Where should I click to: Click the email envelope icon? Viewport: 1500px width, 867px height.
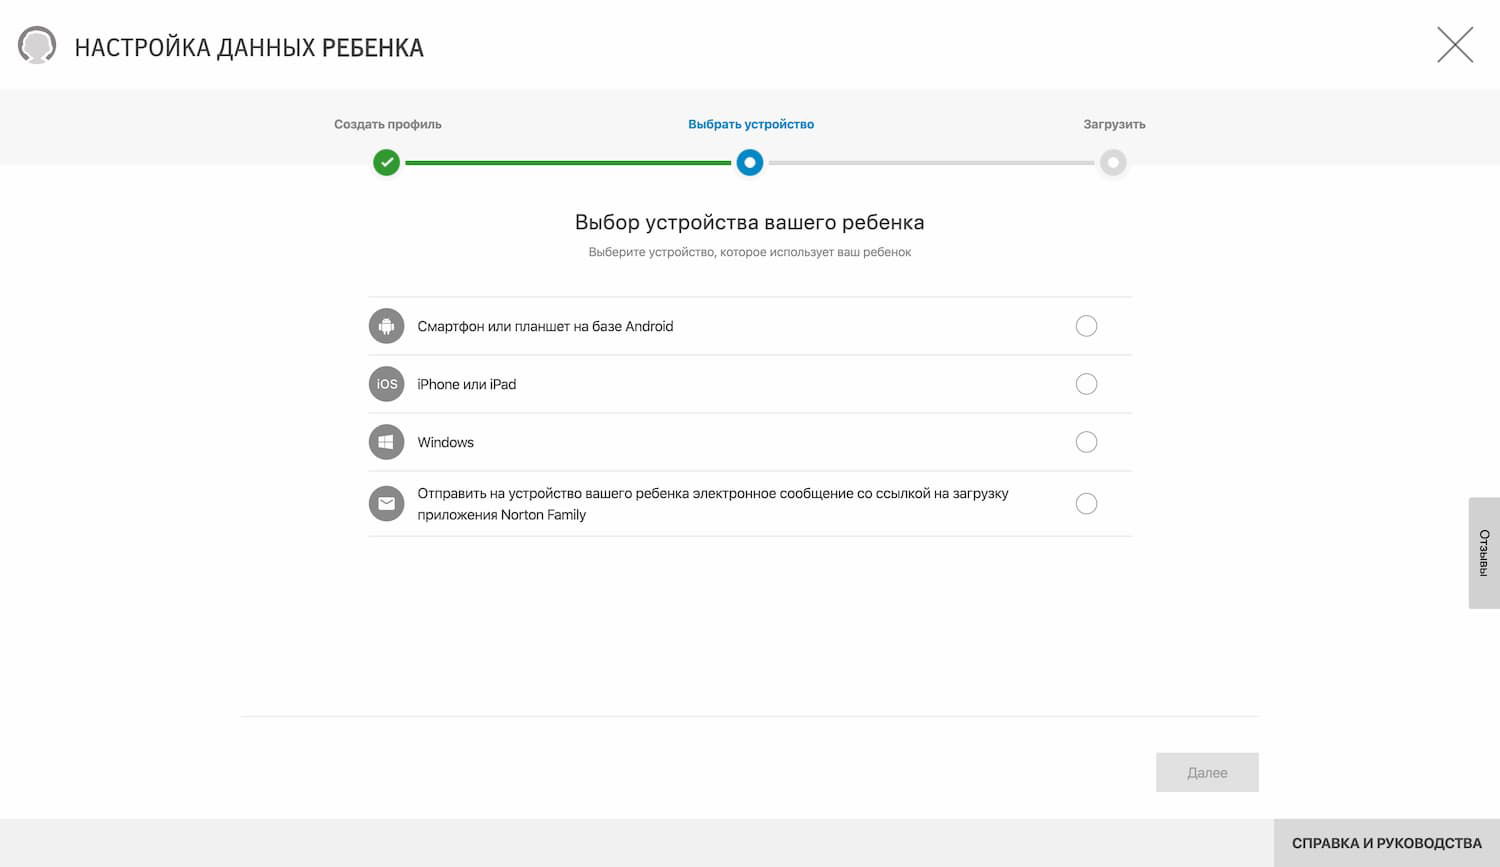click(386, 503)
